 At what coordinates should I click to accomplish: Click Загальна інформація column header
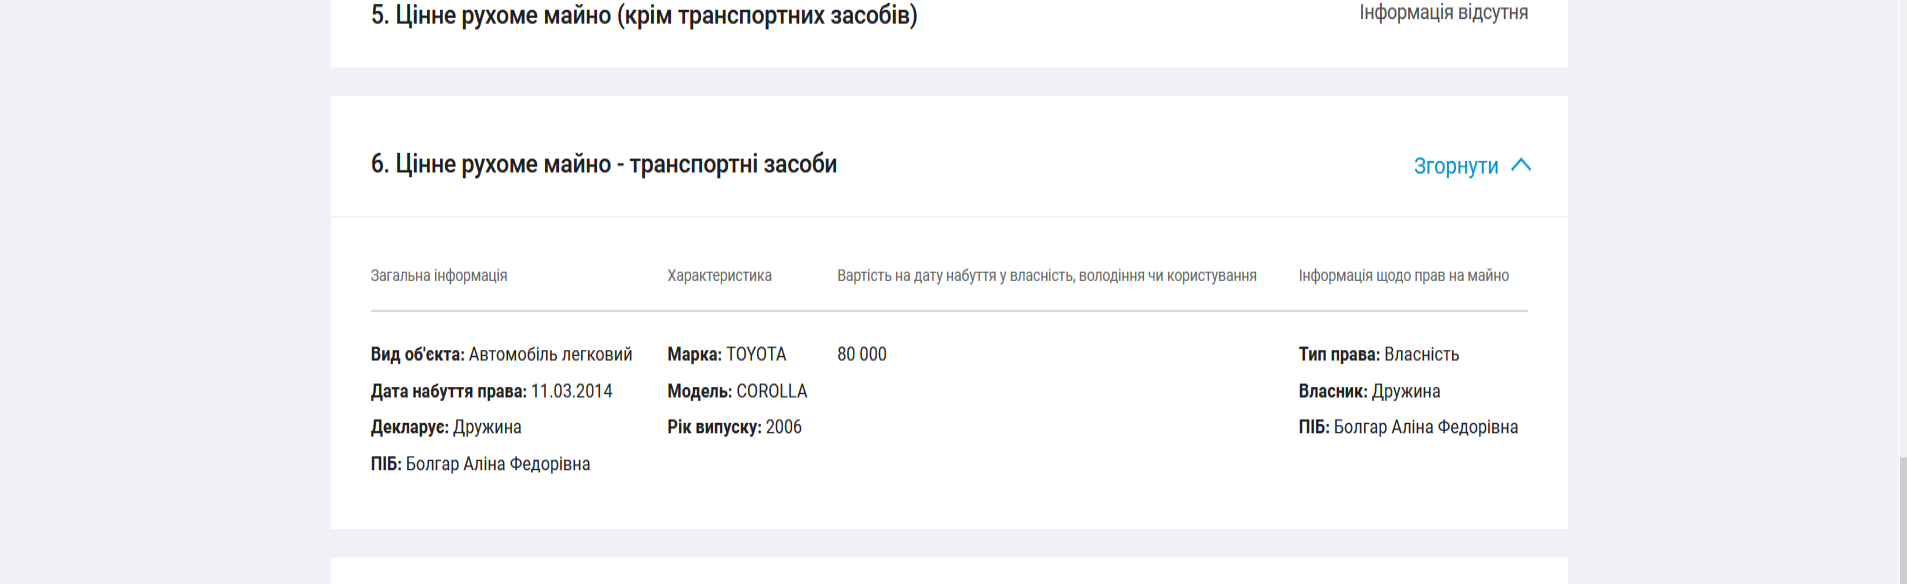438,275
